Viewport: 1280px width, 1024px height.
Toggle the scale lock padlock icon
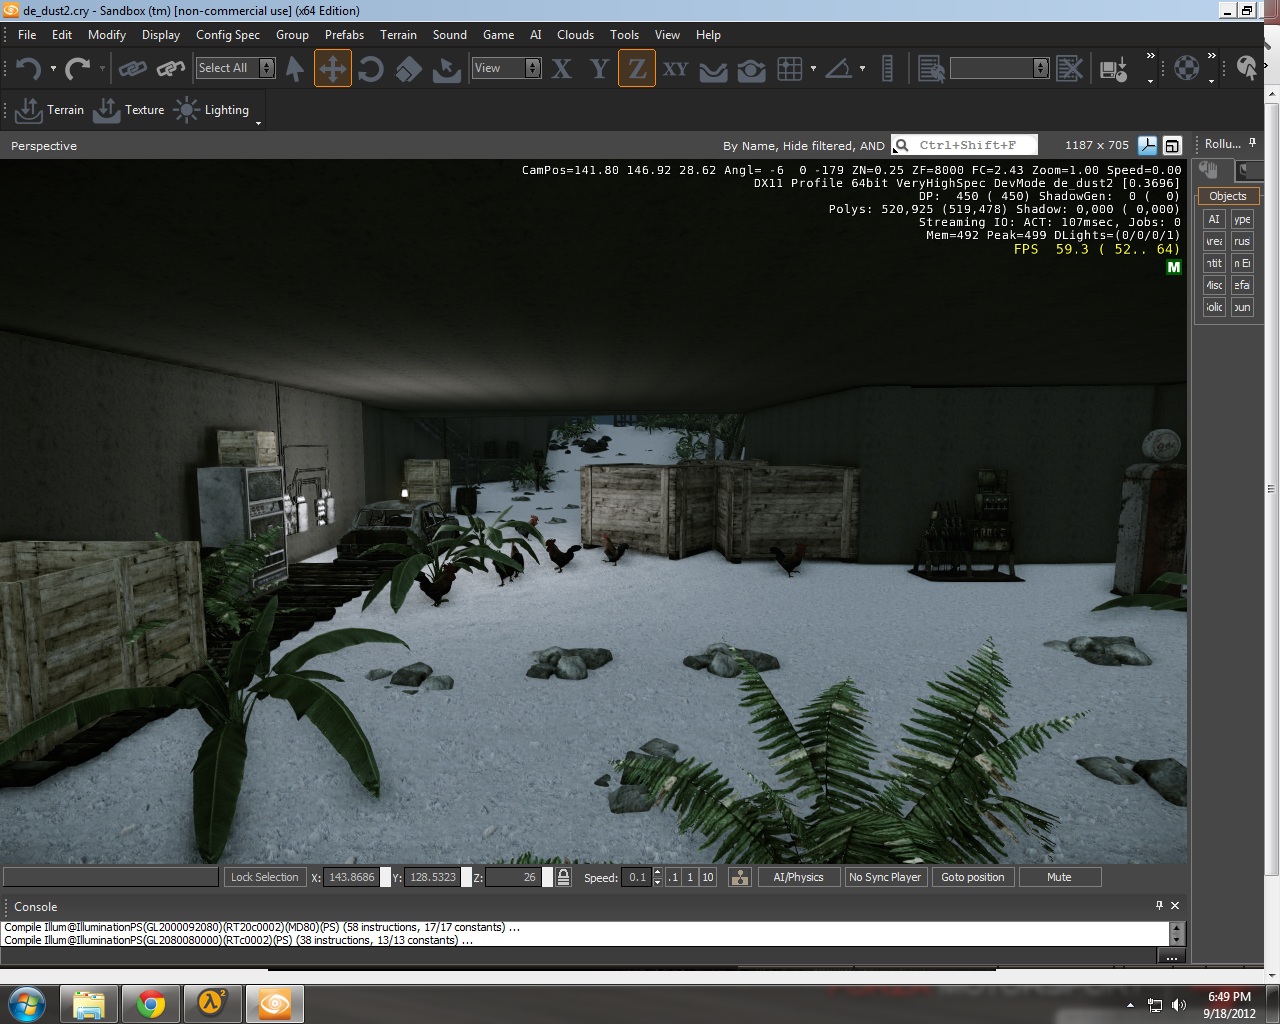564,877
